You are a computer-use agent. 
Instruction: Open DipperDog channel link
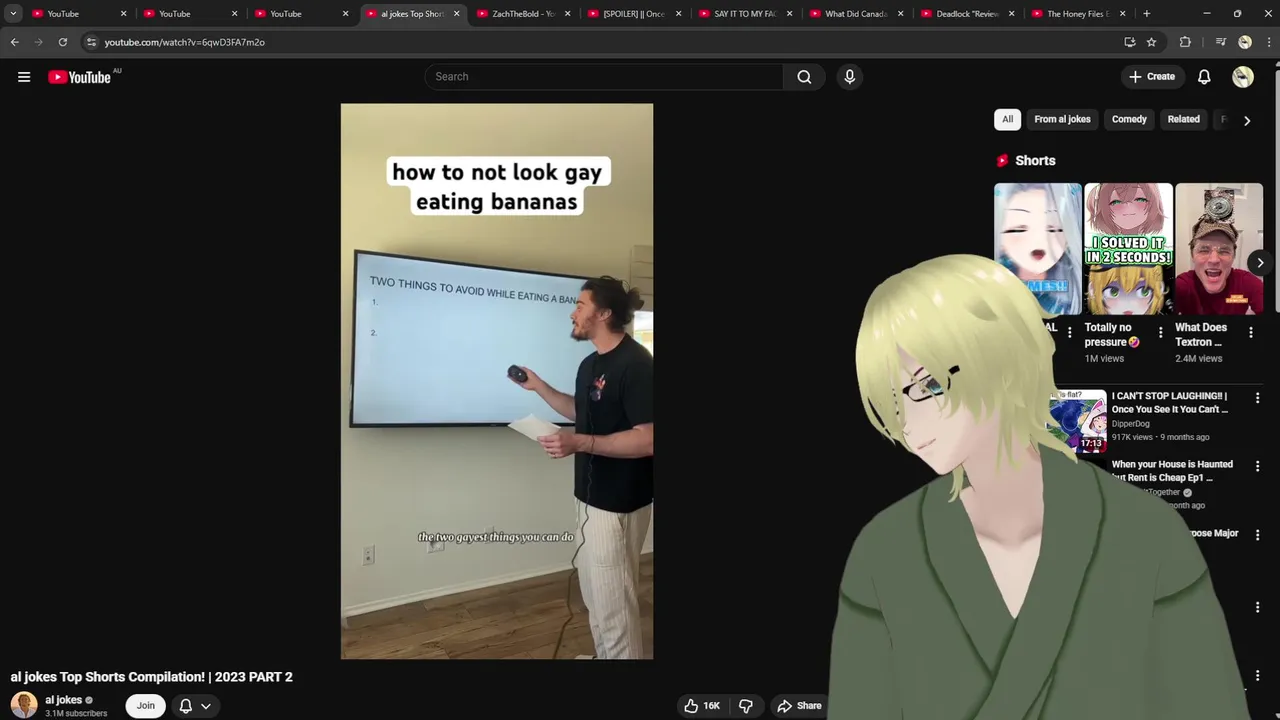tap(1130, 424)
